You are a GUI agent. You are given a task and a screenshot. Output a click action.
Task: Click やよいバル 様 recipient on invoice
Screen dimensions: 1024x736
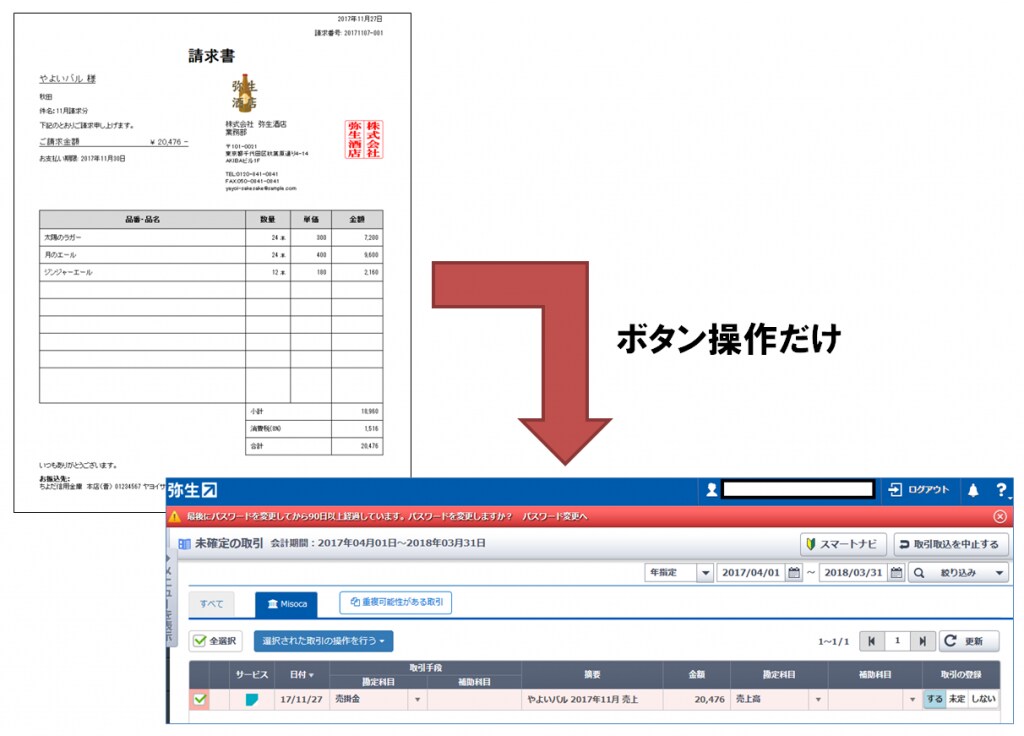[67, 79]
